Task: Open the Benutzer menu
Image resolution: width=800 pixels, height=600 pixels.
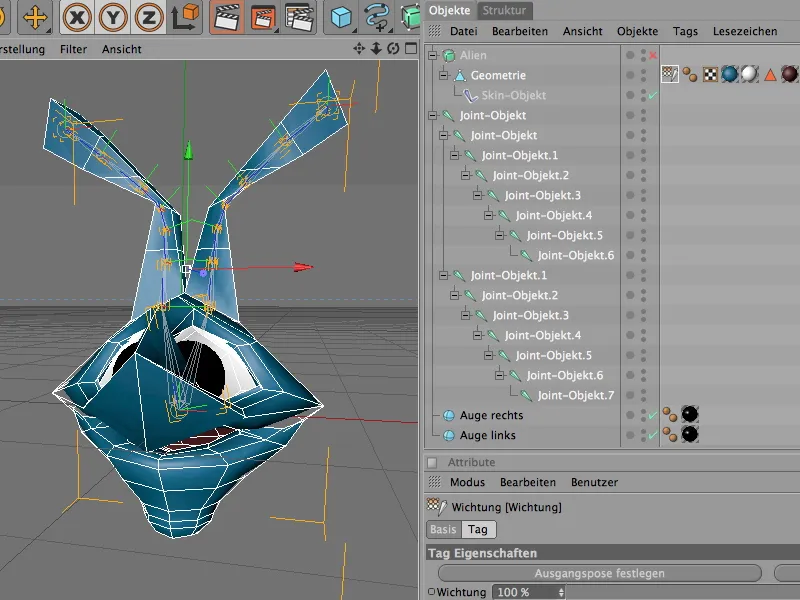Action: (x=594, y=482)
